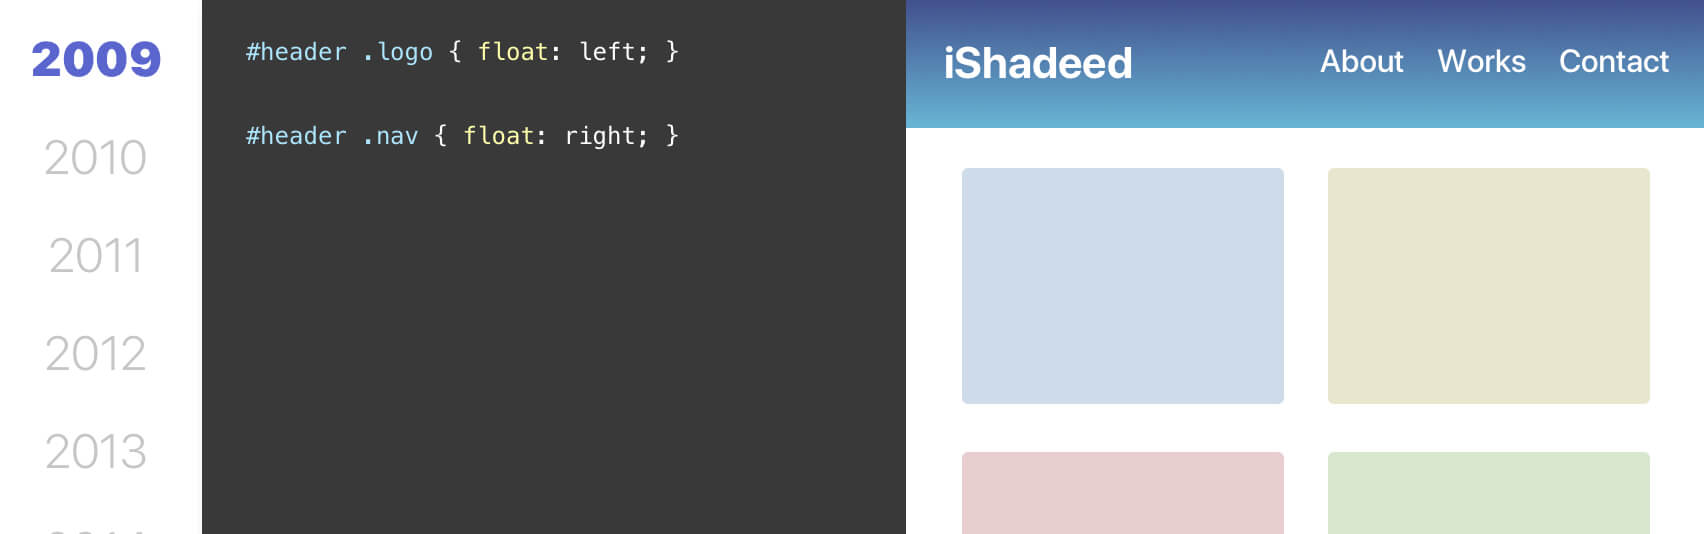Click the "#header .logo" selector in code

click(339, 52)
